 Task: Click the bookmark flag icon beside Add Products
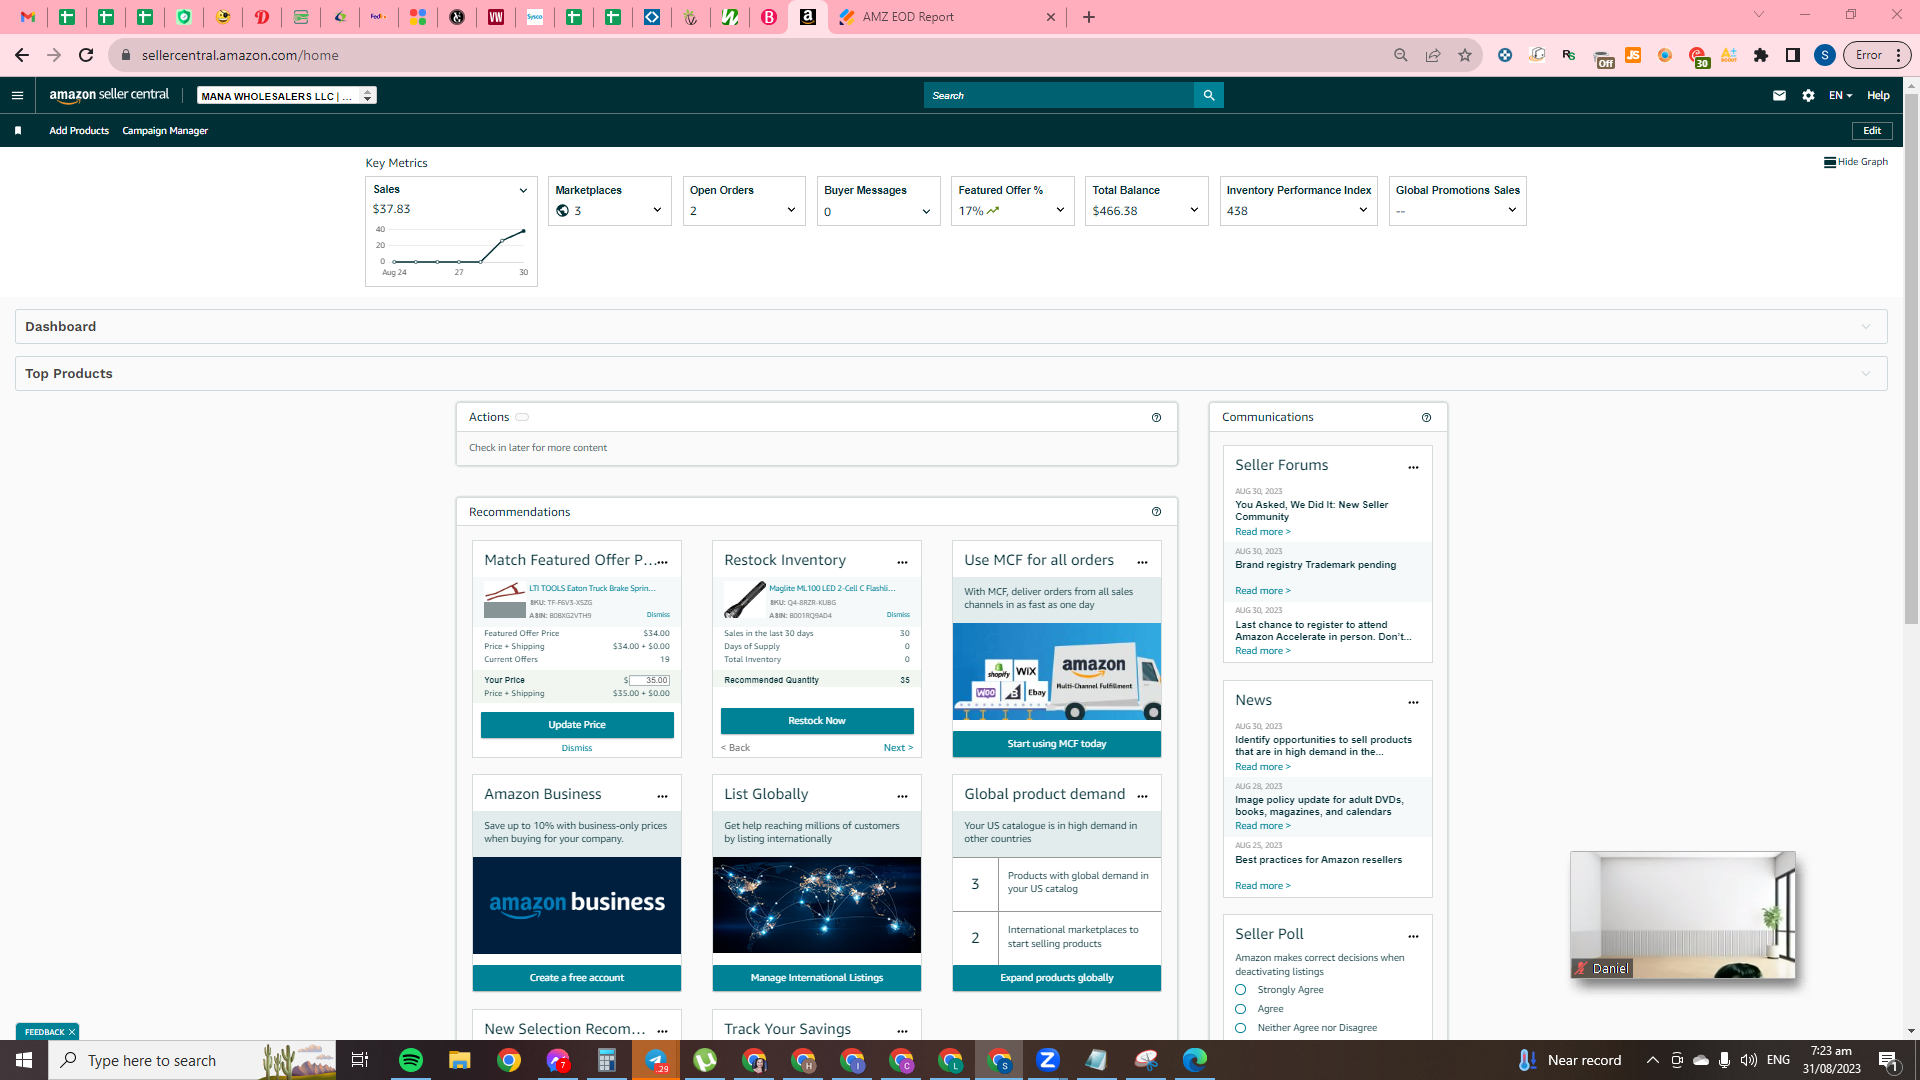pyautogui.click(x=18, y=131)
